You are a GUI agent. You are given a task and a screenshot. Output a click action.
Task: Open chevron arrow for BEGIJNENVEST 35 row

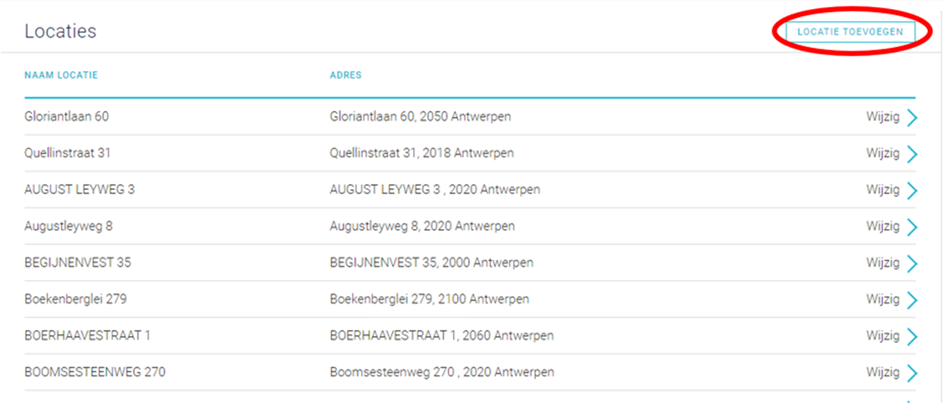click(x=912, y=263)
